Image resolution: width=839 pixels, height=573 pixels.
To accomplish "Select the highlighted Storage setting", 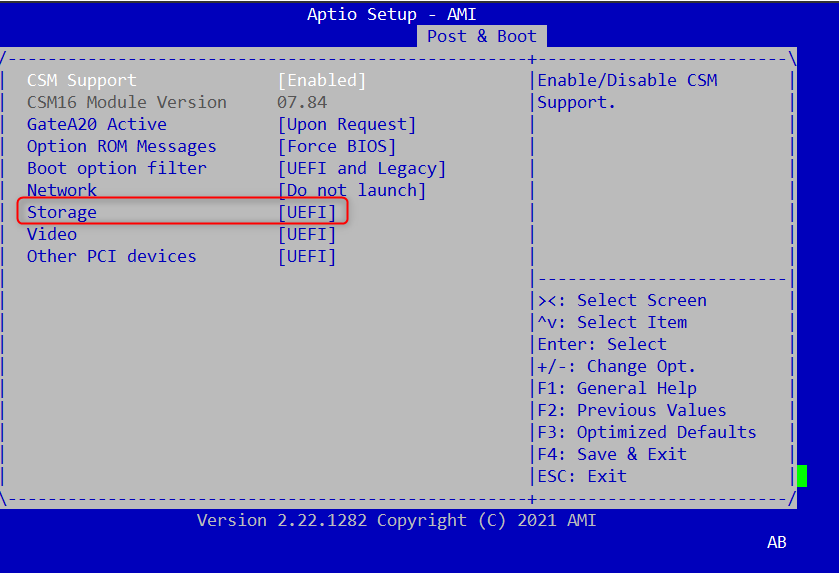I will (61, 212).
